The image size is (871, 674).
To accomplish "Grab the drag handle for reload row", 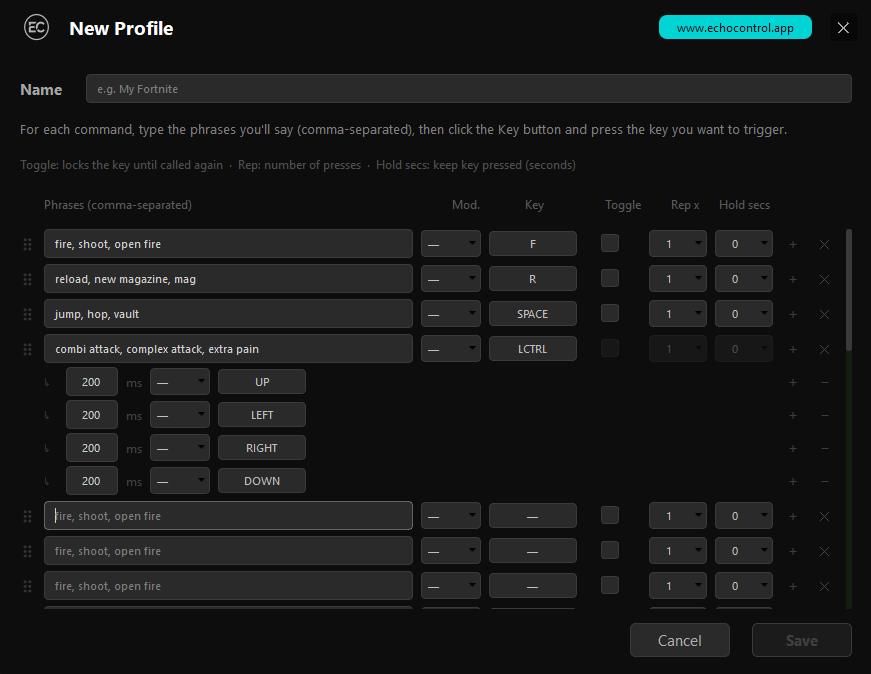I will pos(27,279).
